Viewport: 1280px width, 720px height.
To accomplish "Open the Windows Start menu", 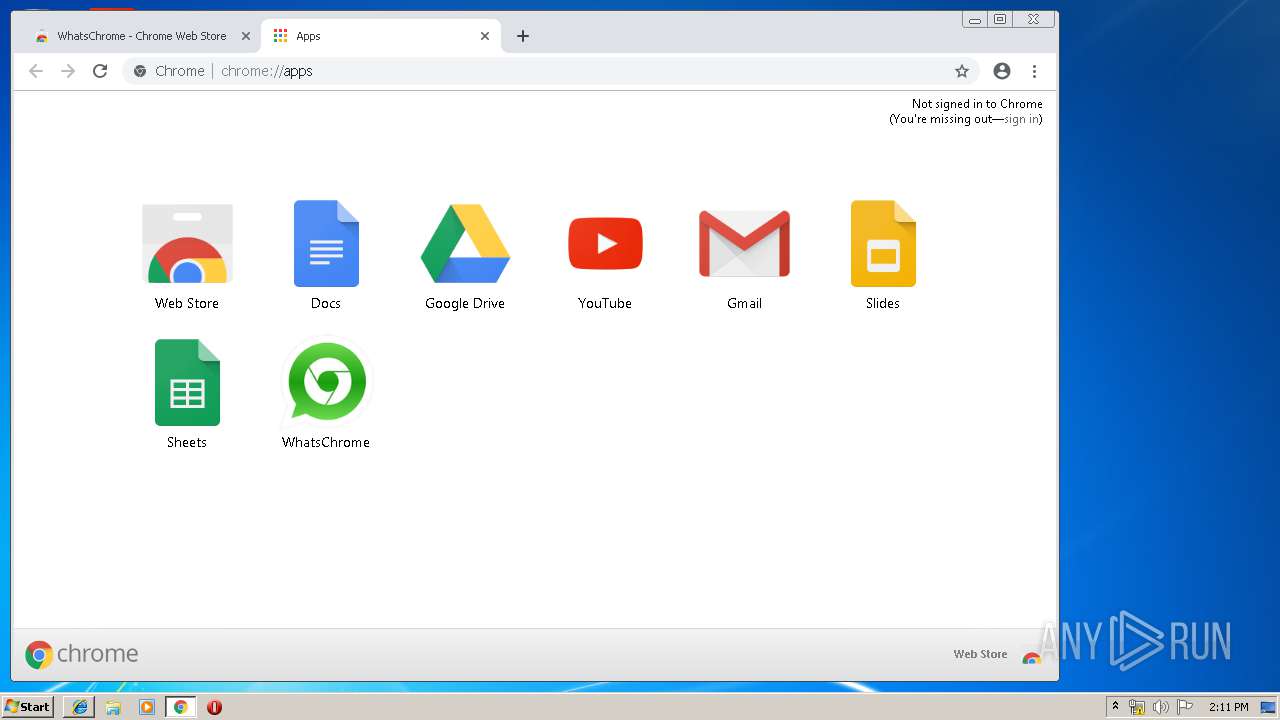I will [x=28, y=707].
